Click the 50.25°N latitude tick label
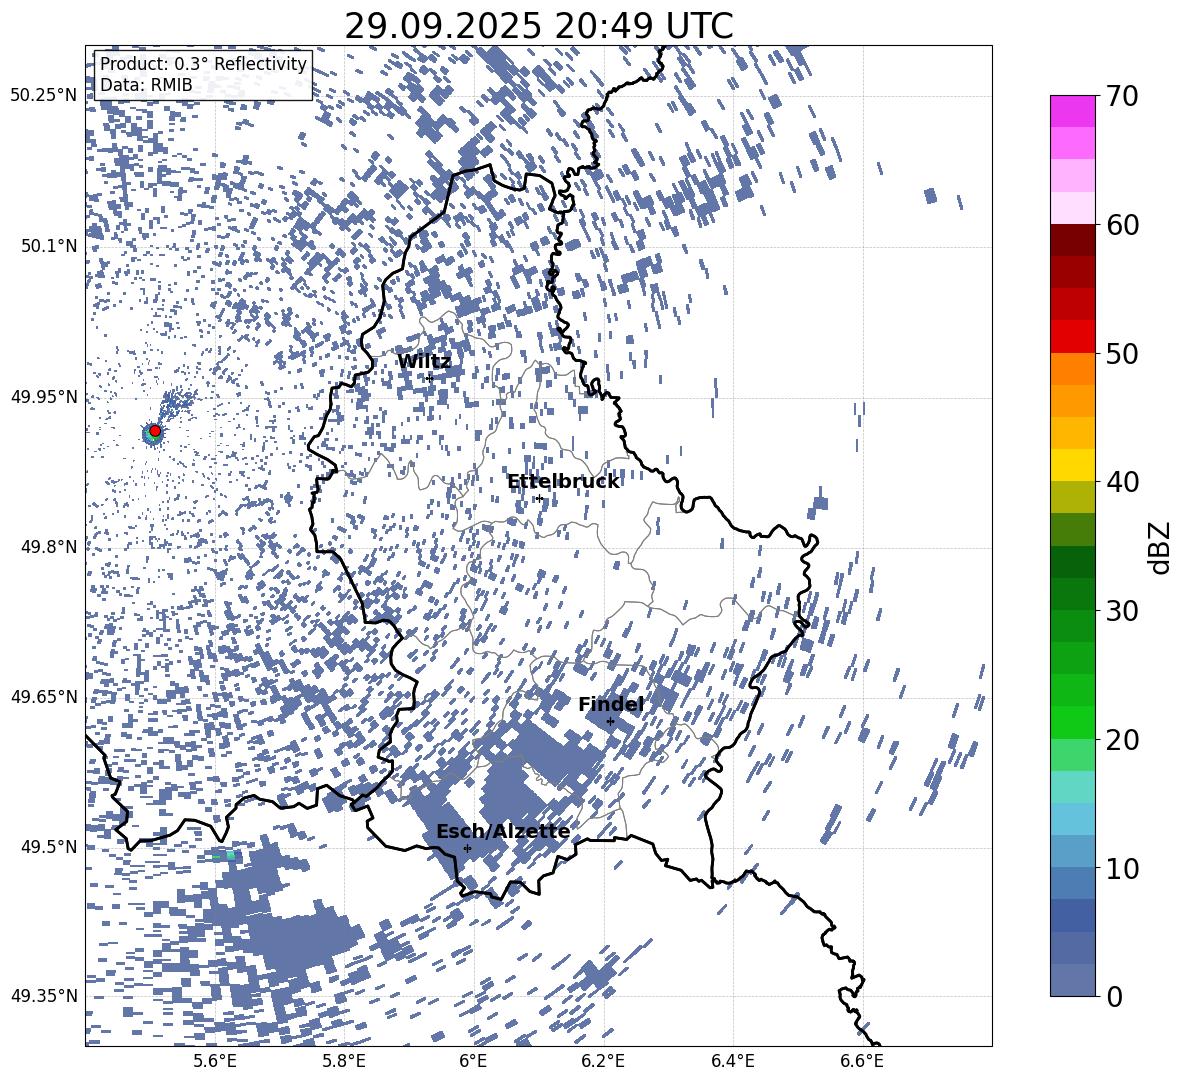1184x1081 pixels. pos(44,96)
